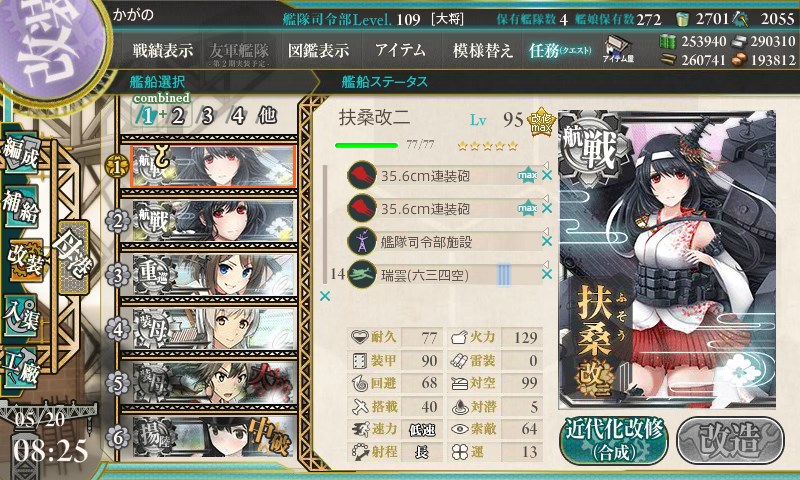Open the 入渠 docking repair icon
The image size is (800, 480).
20,316
